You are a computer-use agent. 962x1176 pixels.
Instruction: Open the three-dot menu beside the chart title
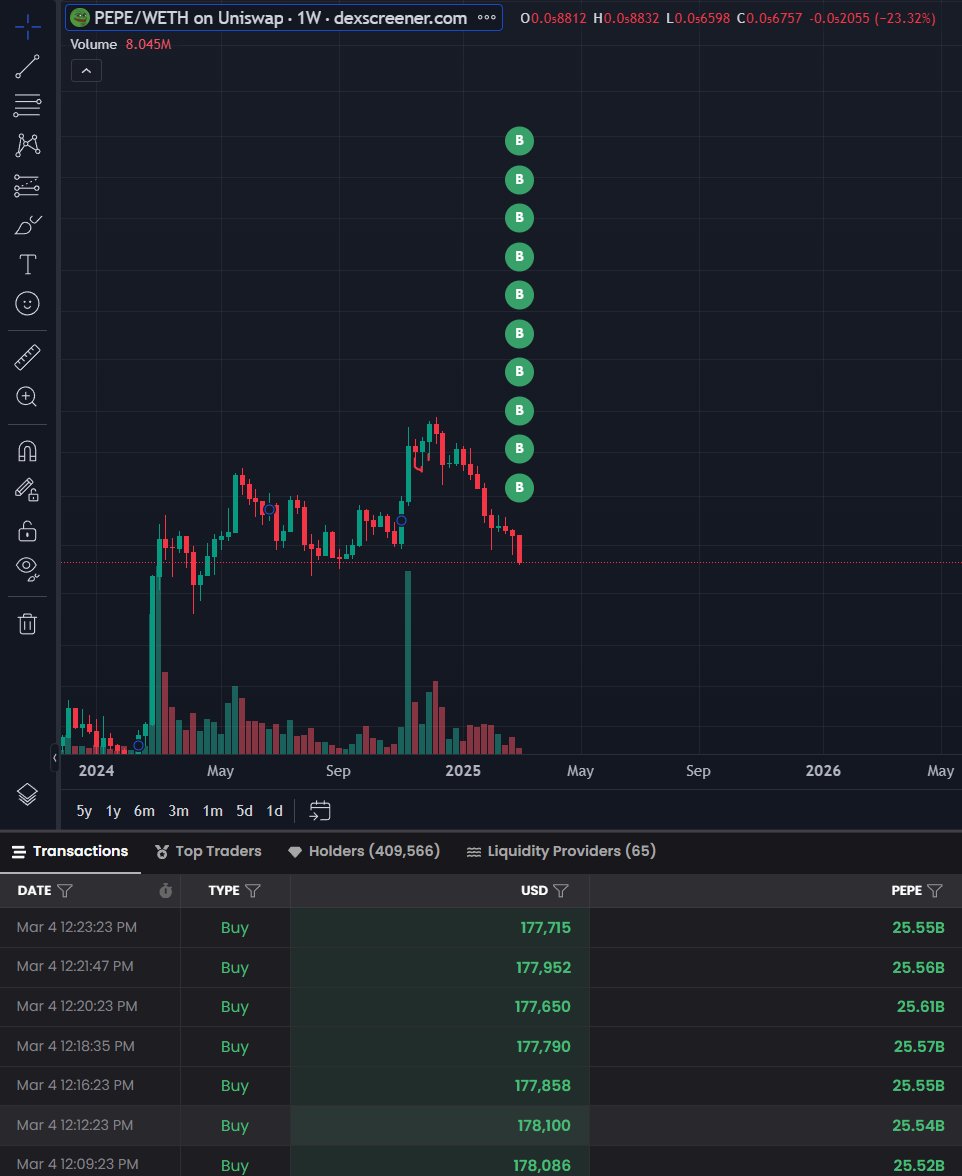pyautogui.click(x=487, y=18)
